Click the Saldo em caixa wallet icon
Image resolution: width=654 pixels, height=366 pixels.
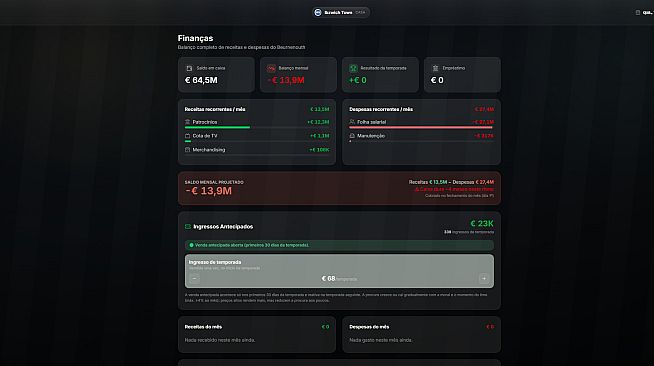click(189, 68)
